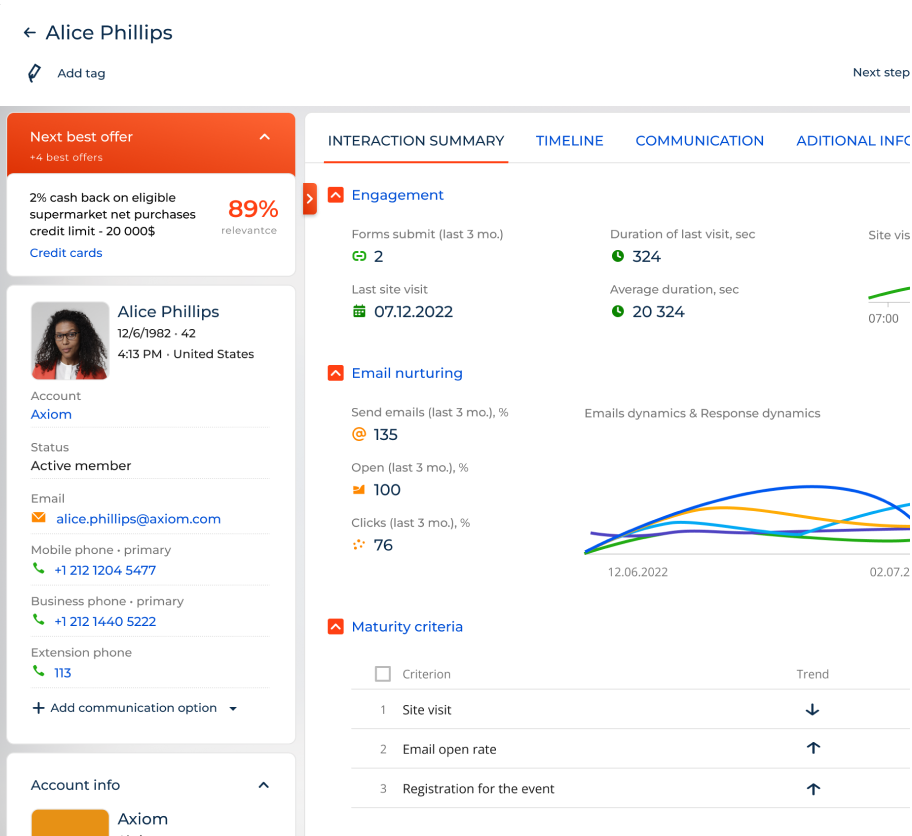Select the checkbox in the Criterion header row
912x836 pixels.
(382, 673)
